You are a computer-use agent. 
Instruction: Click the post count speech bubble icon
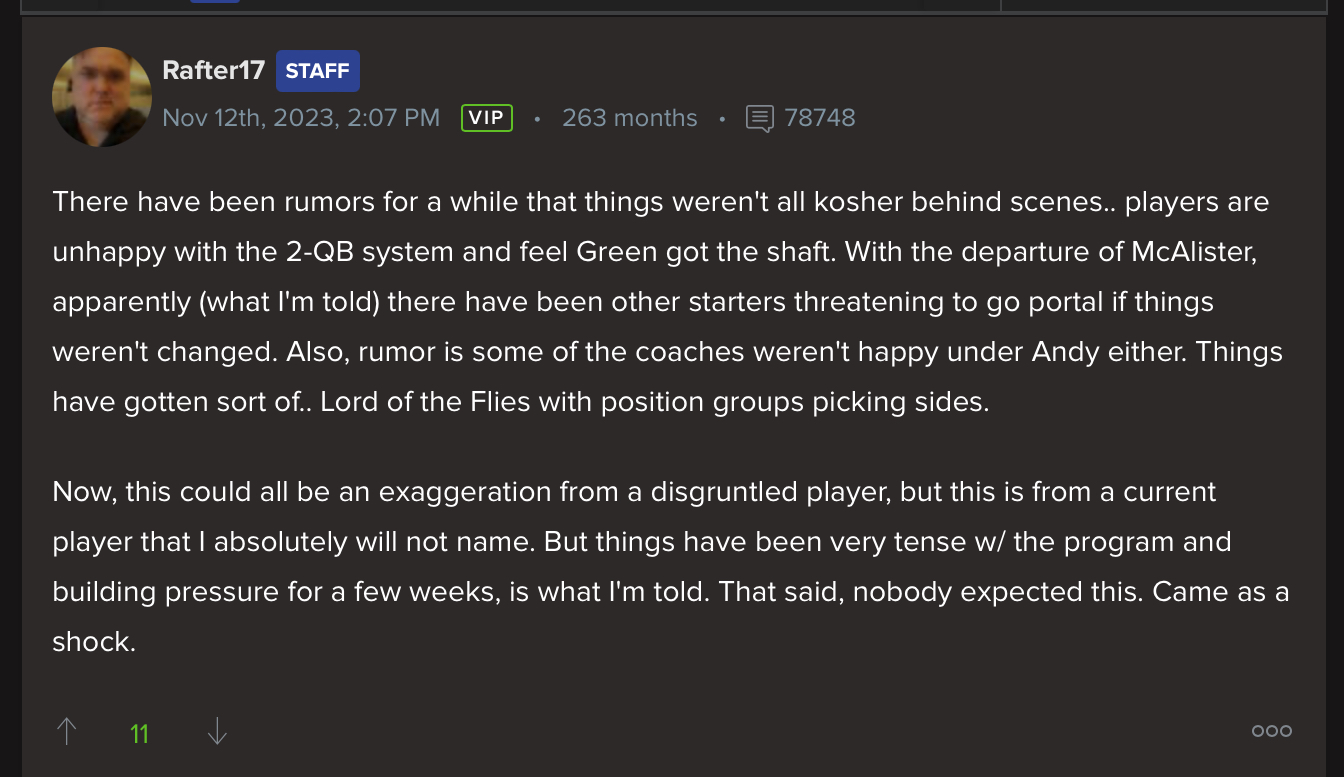[x=760, y=119]
